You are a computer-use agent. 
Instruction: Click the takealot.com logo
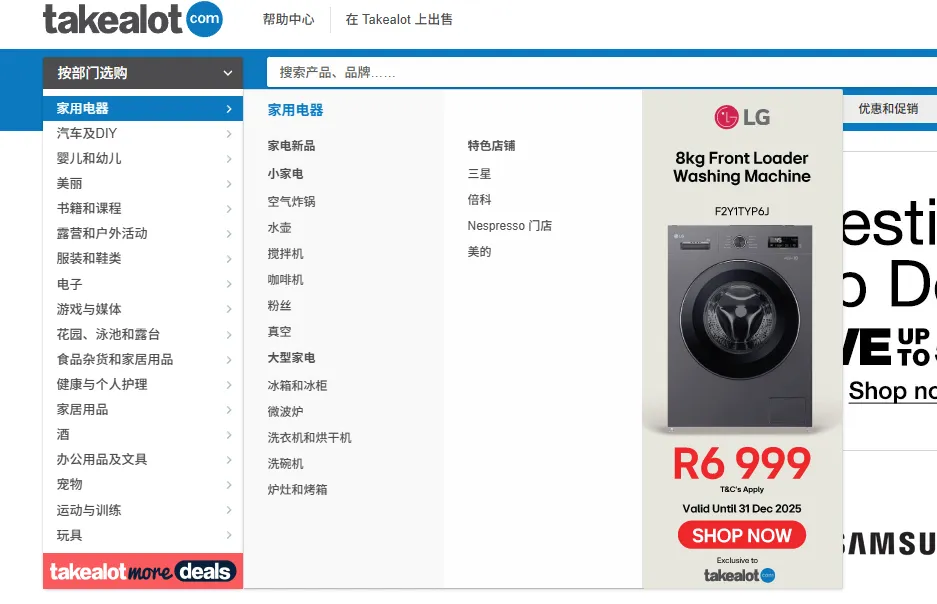pyautogui.click(x=132, y=19)
